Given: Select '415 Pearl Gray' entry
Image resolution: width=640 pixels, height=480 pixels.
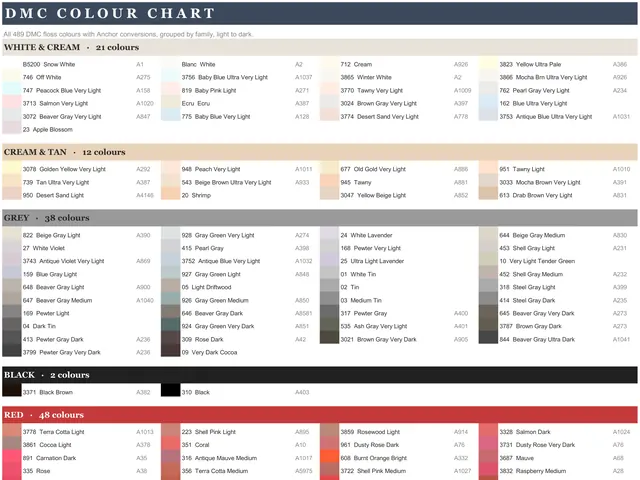Looking at the screenshot, I should pyautogui.click(x=202, y=248).
